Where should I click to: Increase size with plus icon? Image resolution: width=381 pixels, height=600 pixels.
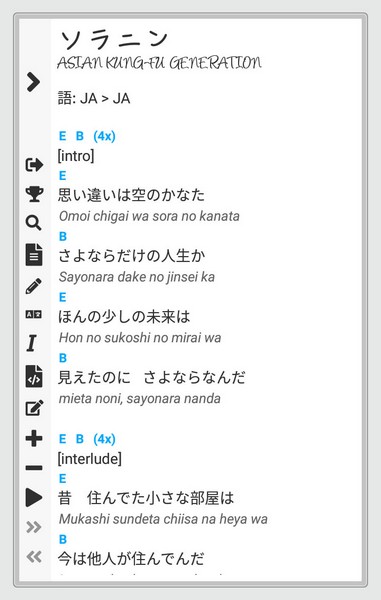[x=34, y=438]
